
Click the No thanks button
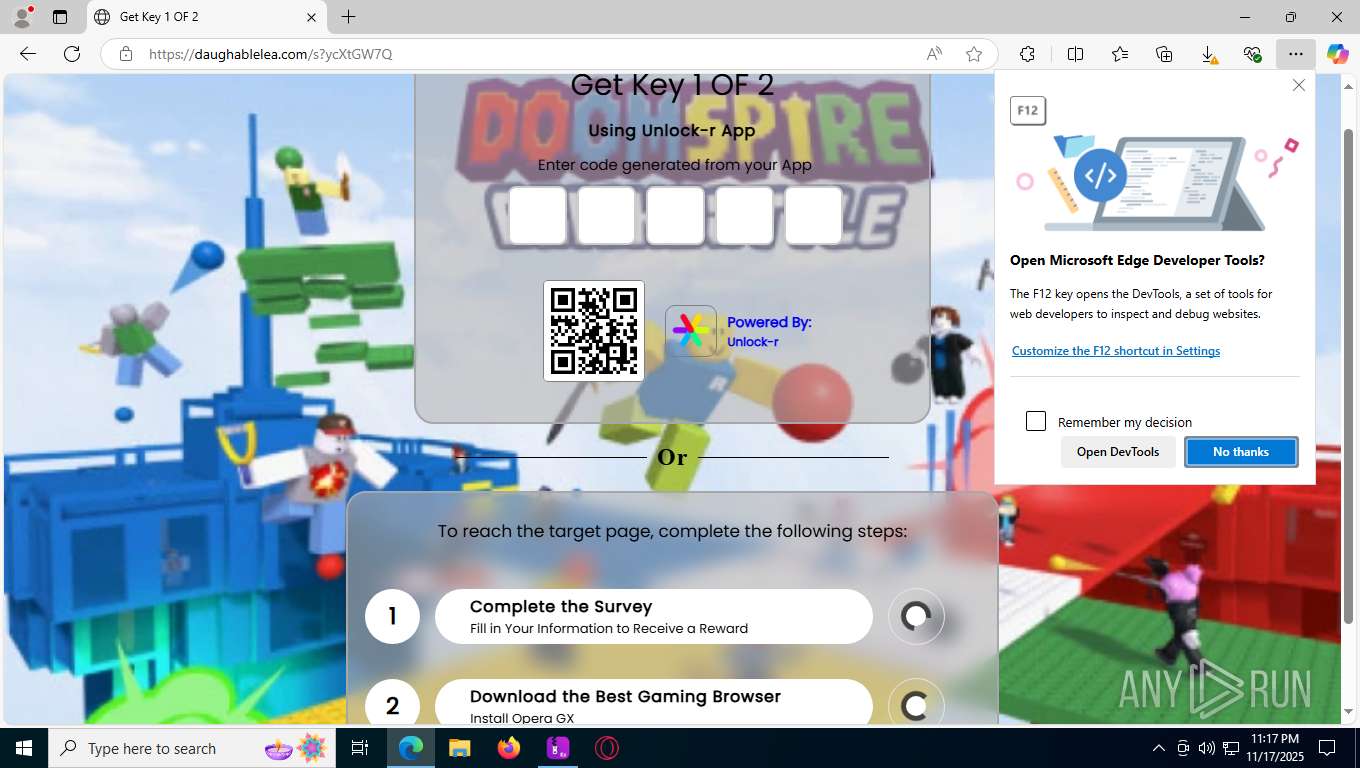pos(1241,452)
